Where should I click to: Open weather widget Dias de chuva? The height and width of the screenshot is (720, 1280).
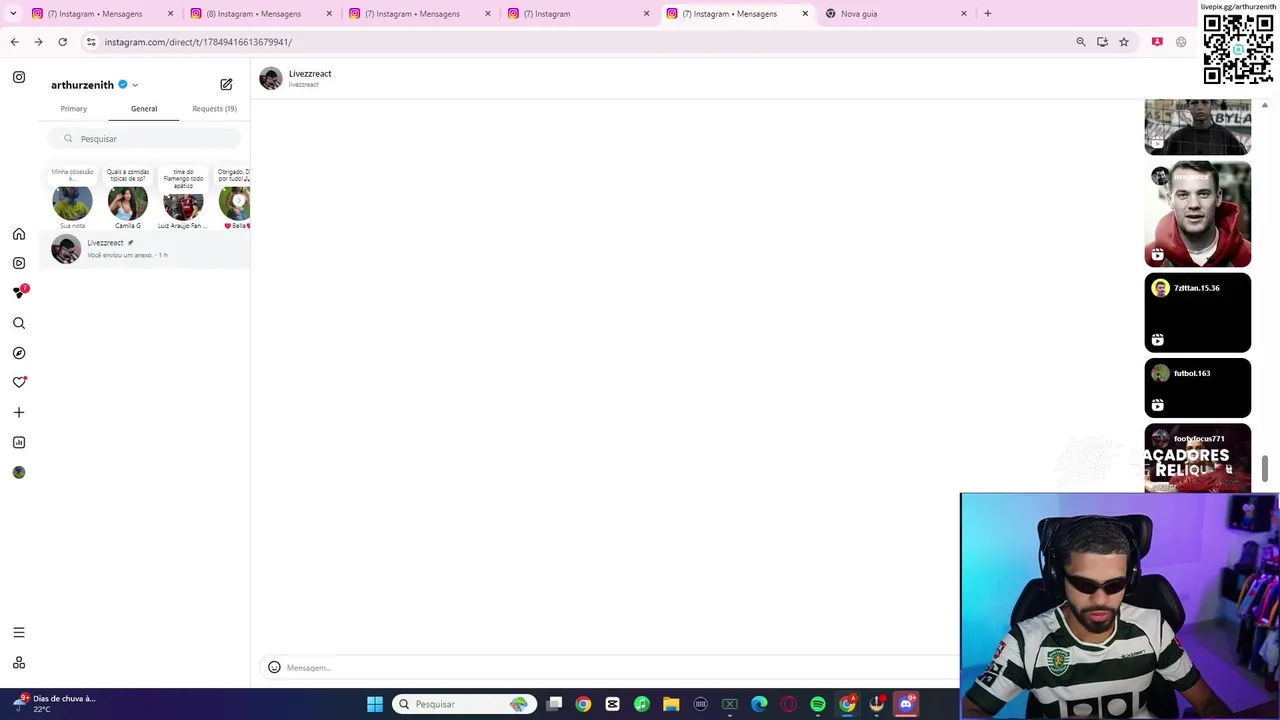pos(55,704)
